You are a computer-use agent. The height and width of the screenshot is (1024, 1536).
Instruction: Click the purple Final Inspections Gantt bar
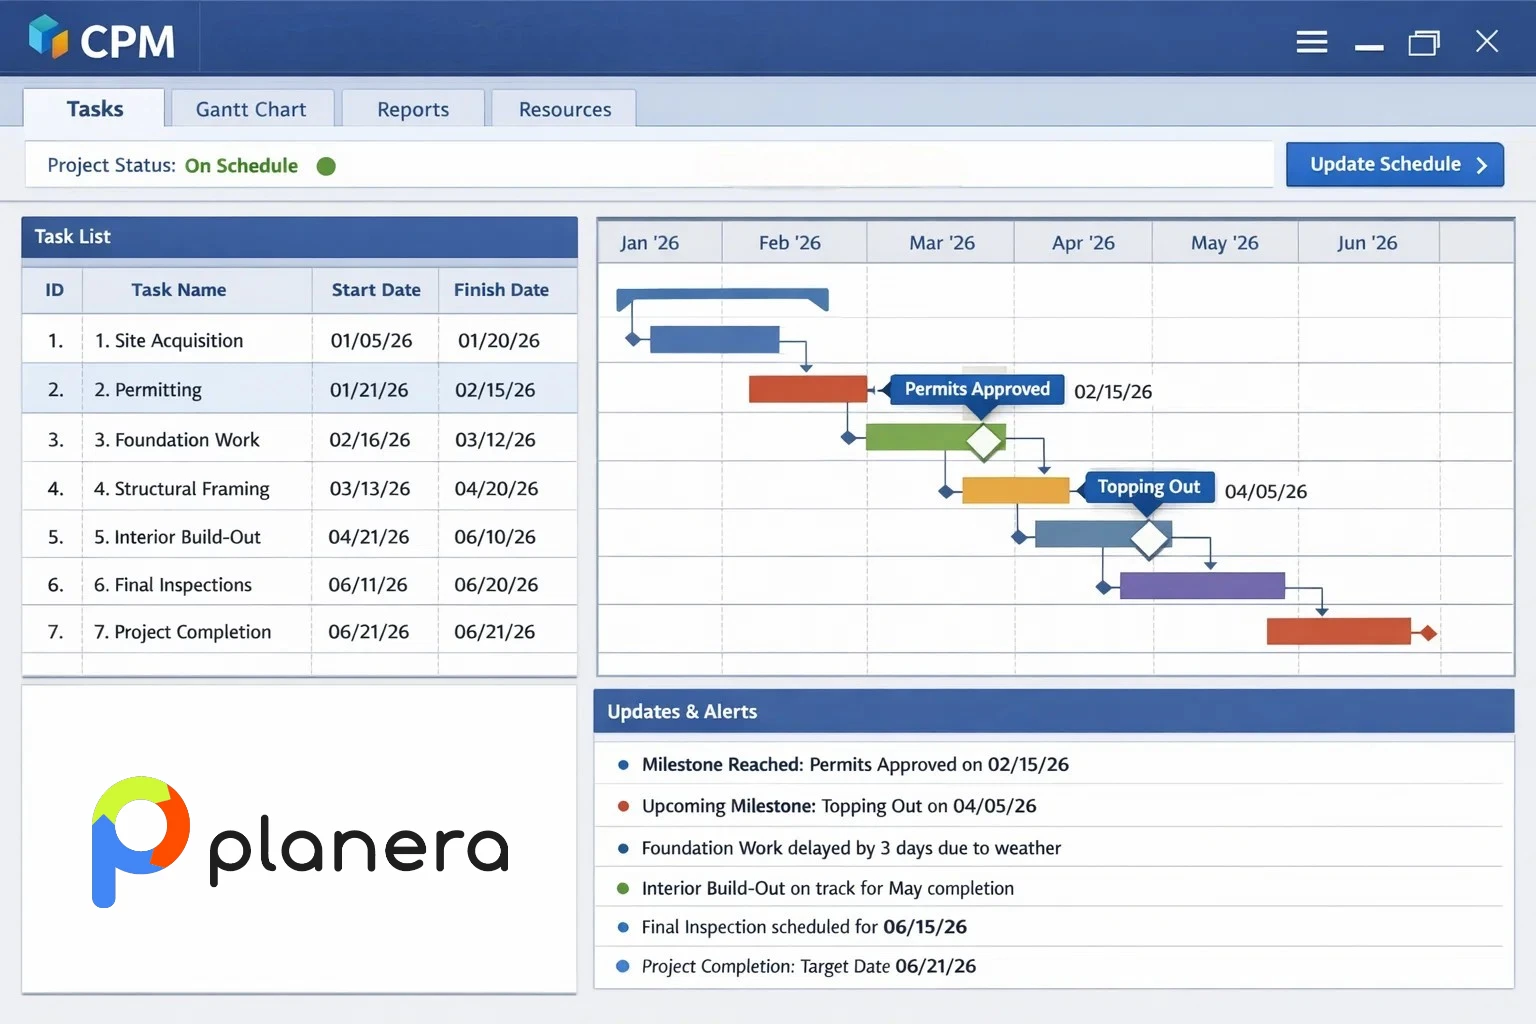pyautogui.click(x=1202, y=586)
